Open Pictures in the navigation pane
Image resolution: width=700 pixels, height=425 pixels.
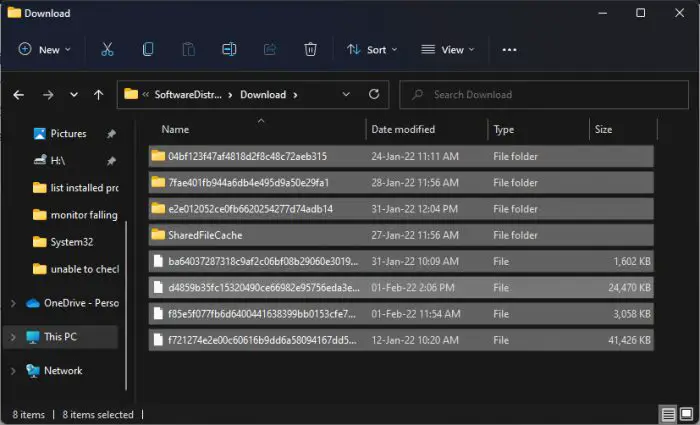click(68, 133)
